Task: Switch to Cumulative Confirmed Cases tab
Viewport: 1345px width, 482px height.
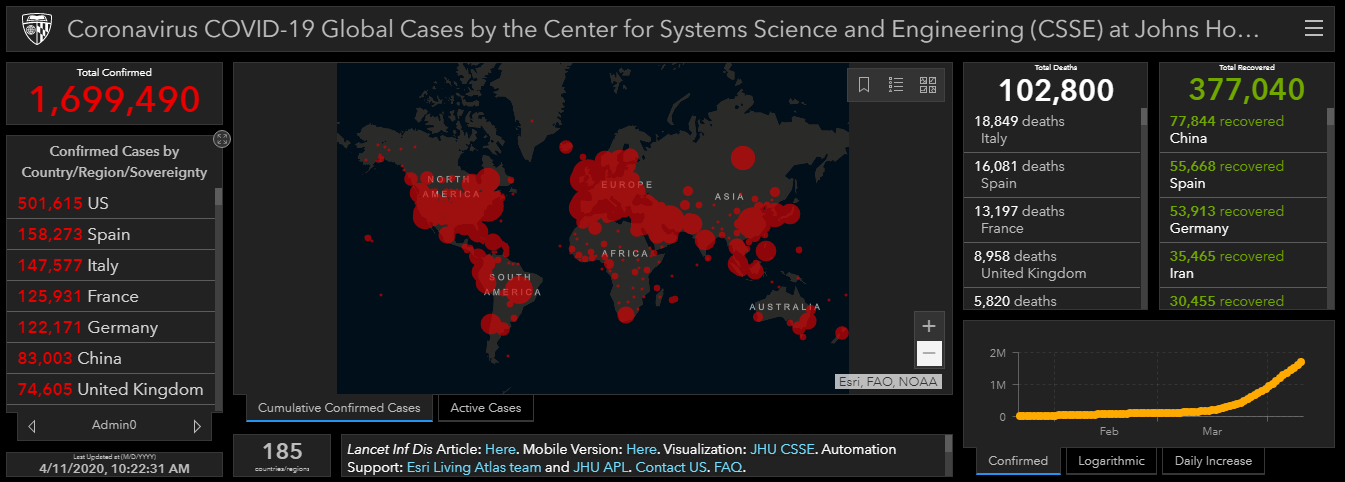Action: click(x=340, y=408)
